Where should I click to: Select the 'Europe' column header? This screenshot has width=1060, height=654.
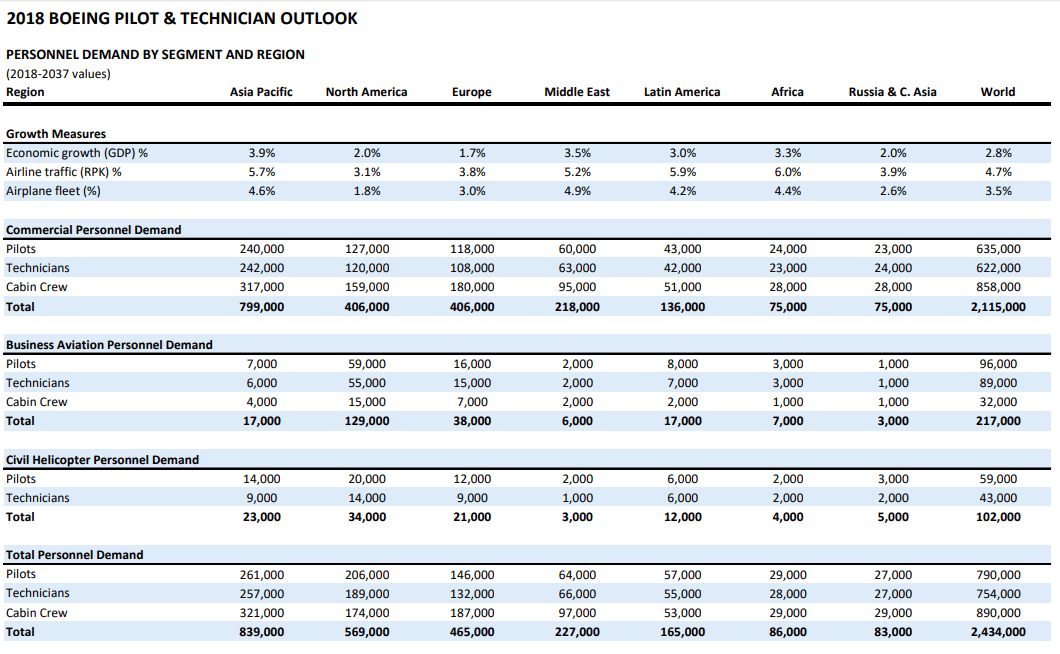[472, 92]
